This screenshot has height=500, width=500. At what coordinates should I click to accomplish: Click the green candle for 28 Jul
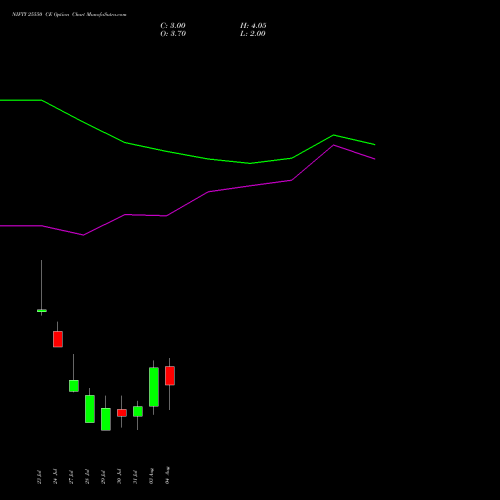(90, 409)
